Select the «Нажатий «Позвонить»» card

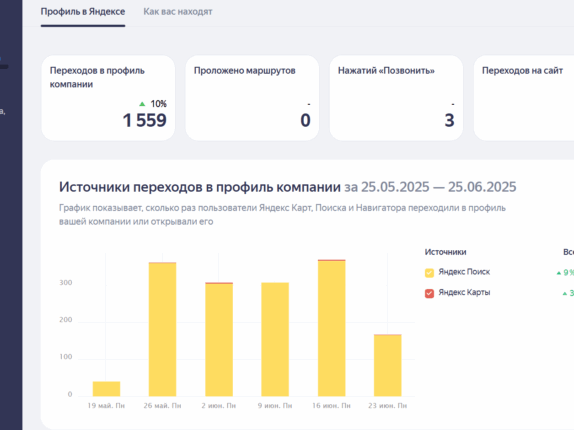coord(396,98)
